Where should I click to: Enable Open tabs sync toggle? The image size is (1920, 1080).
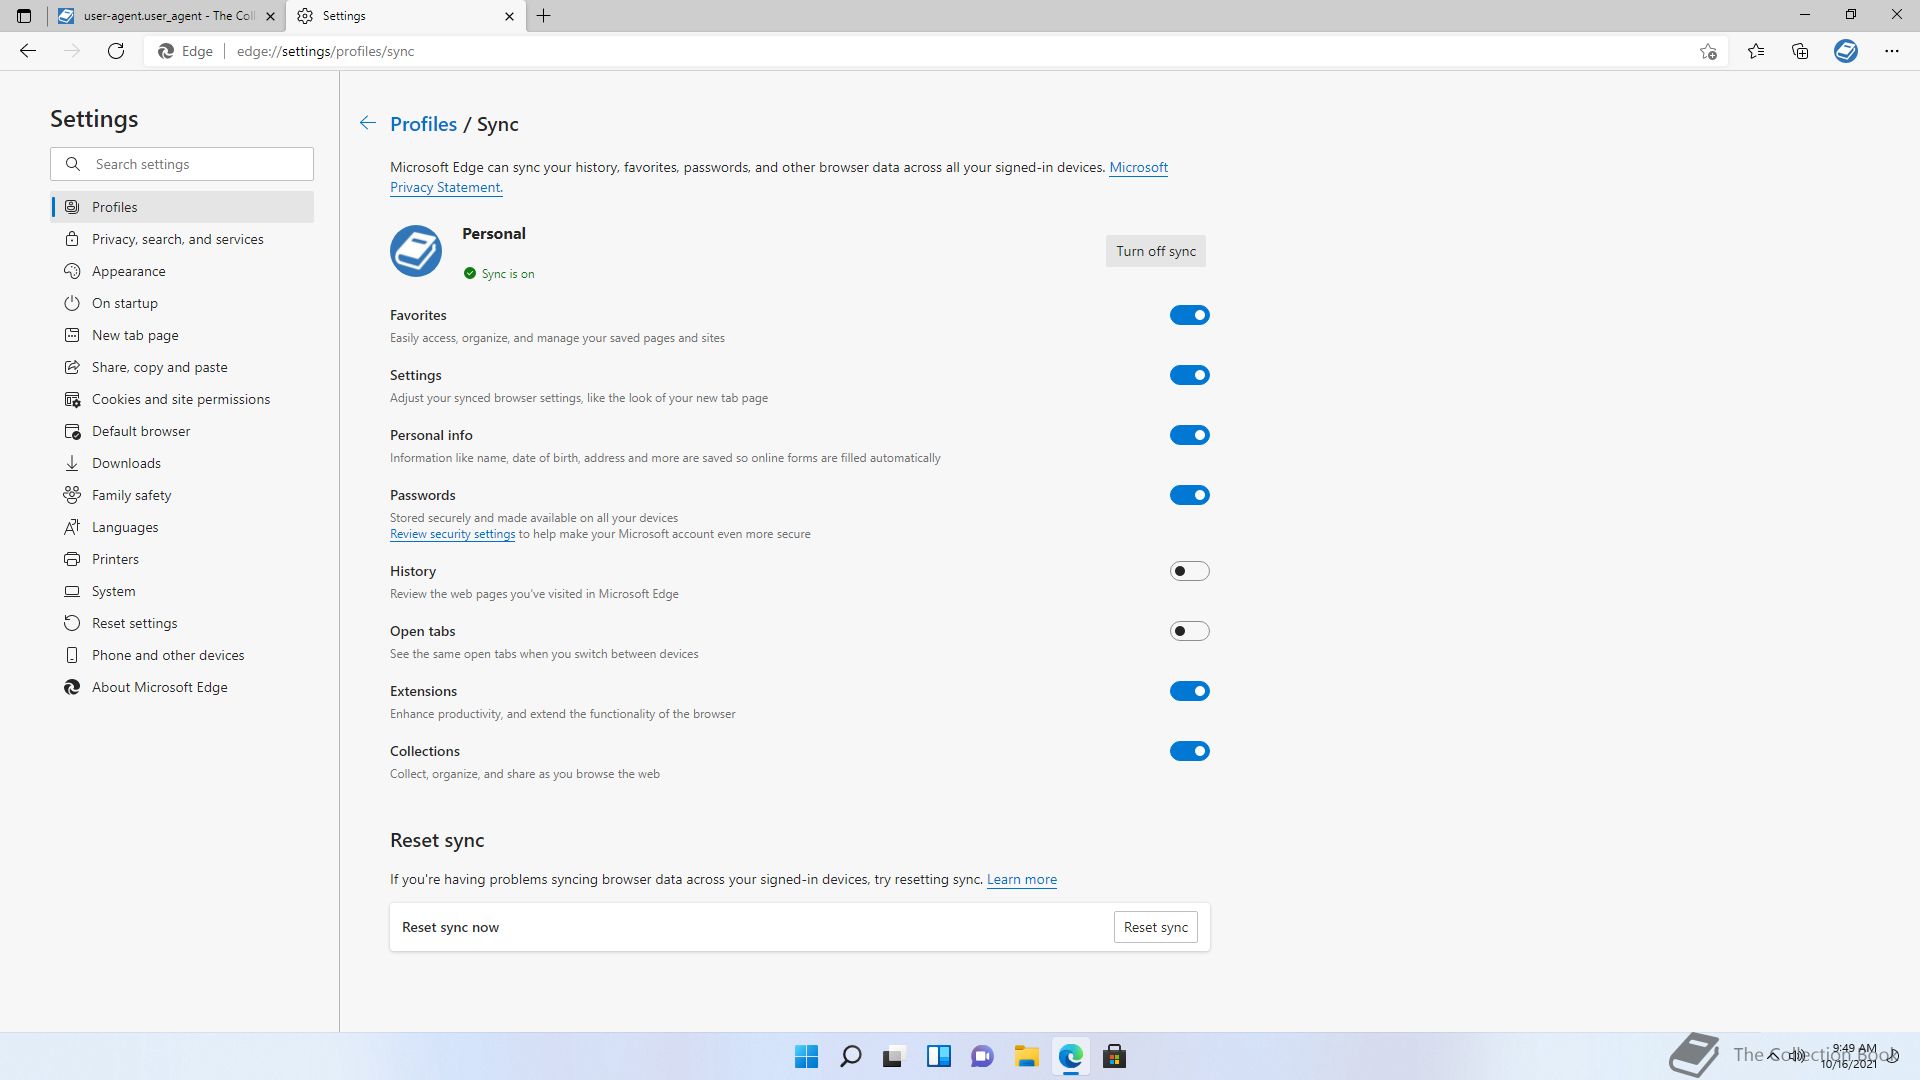coord(1190,631)
